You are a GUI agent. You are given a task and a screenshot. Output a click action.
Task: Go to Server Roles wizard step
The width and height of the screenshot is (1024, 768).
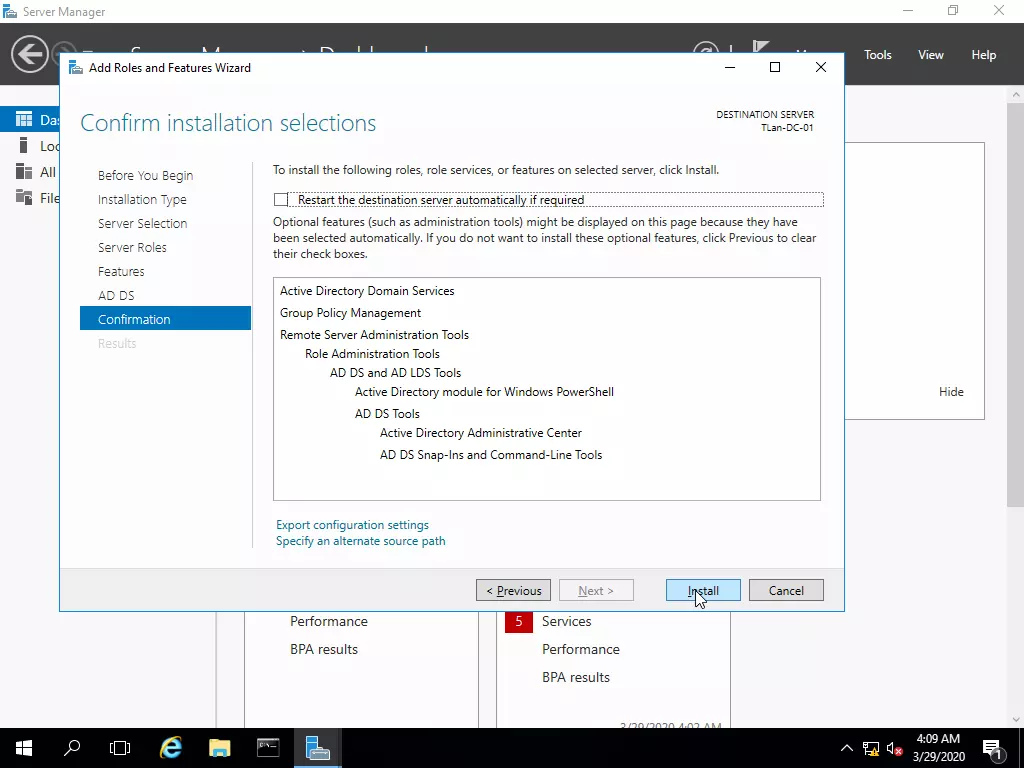pyautogui.click(x=132, y=248)
